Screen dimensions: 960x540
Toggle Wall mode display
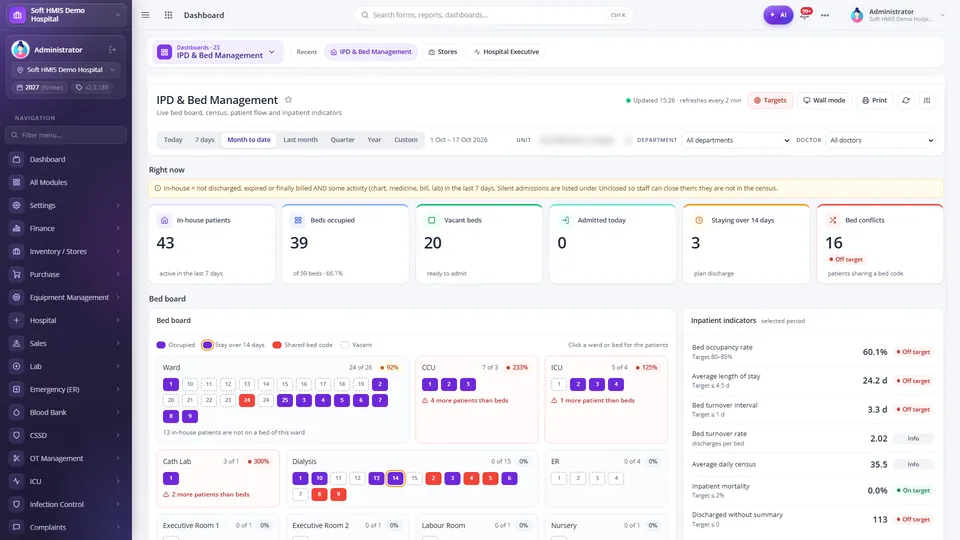[824, 100]
